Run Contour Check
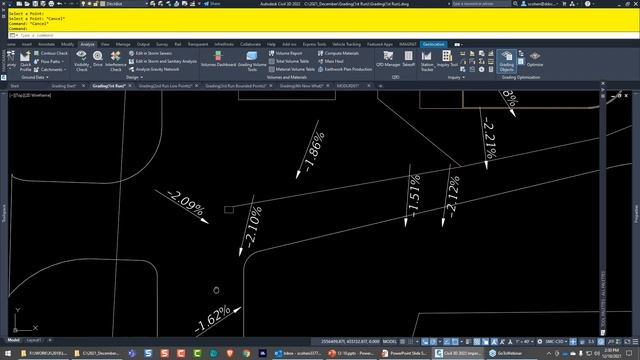 click(51, 53)
